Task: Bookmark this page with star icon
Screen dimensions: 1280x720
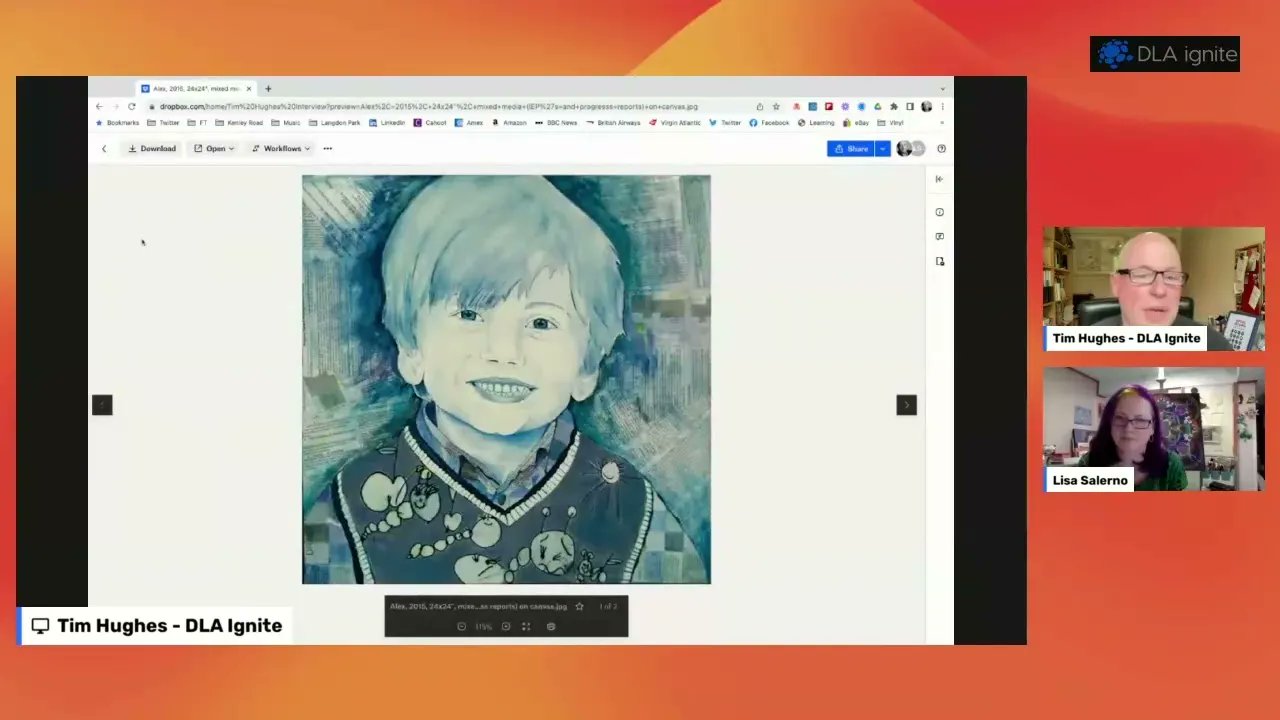Action: pyautogui.click(x=776, y=106)
